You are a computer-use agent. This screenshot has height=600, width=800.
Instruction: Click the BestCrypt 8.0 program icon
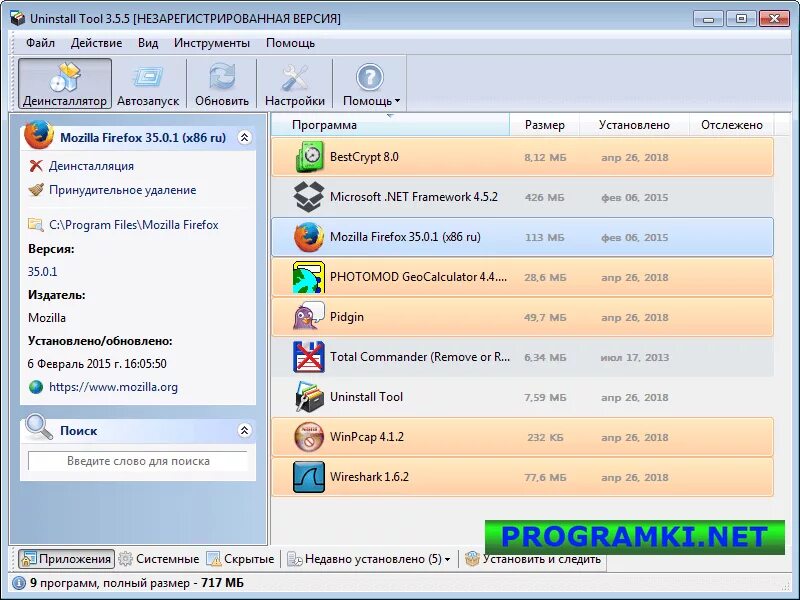point(309,157)
